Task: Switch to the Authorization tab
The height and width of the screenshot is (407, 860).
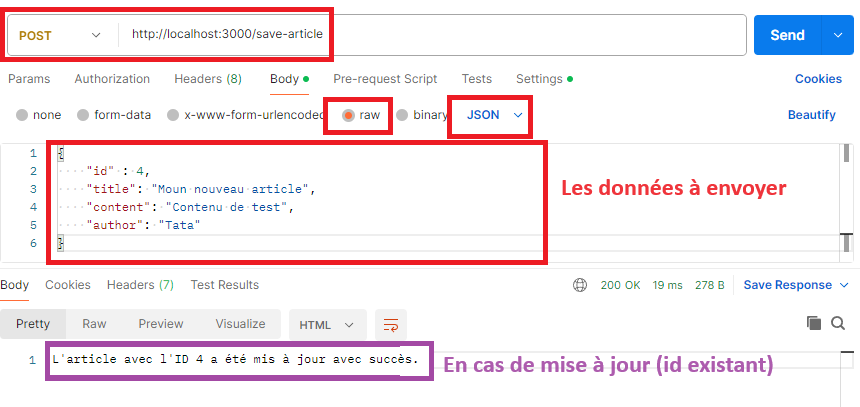Action: pos(112,79)
